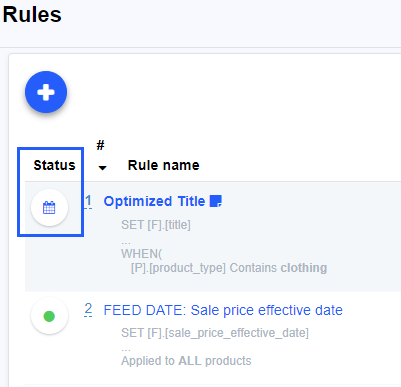This screenshot has height=387, width=401.
Task: Click rule number 2 order link
Action: [88, 310]
